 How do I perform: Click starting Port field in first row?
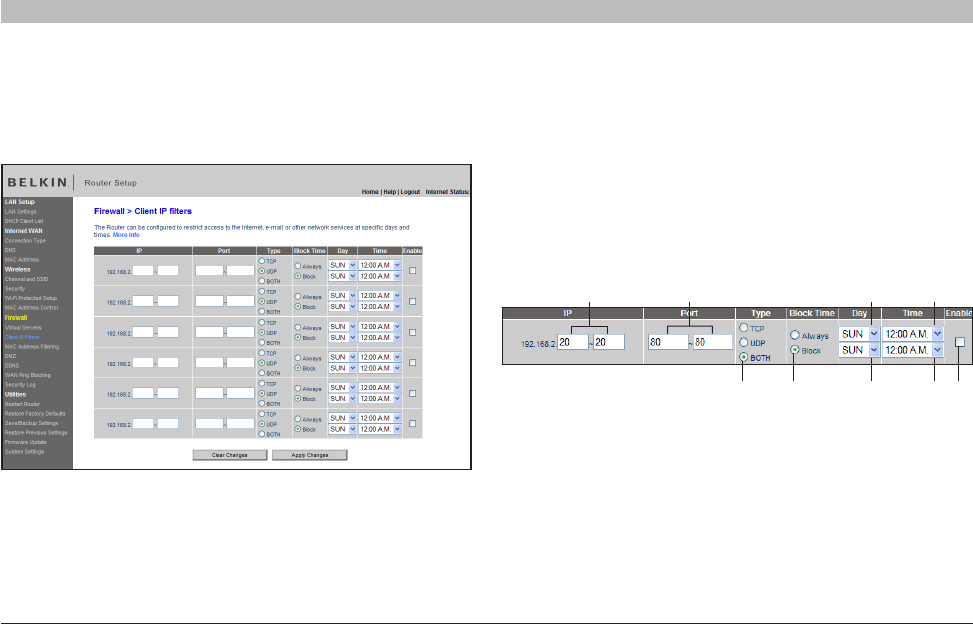click(x=209, y=271)
